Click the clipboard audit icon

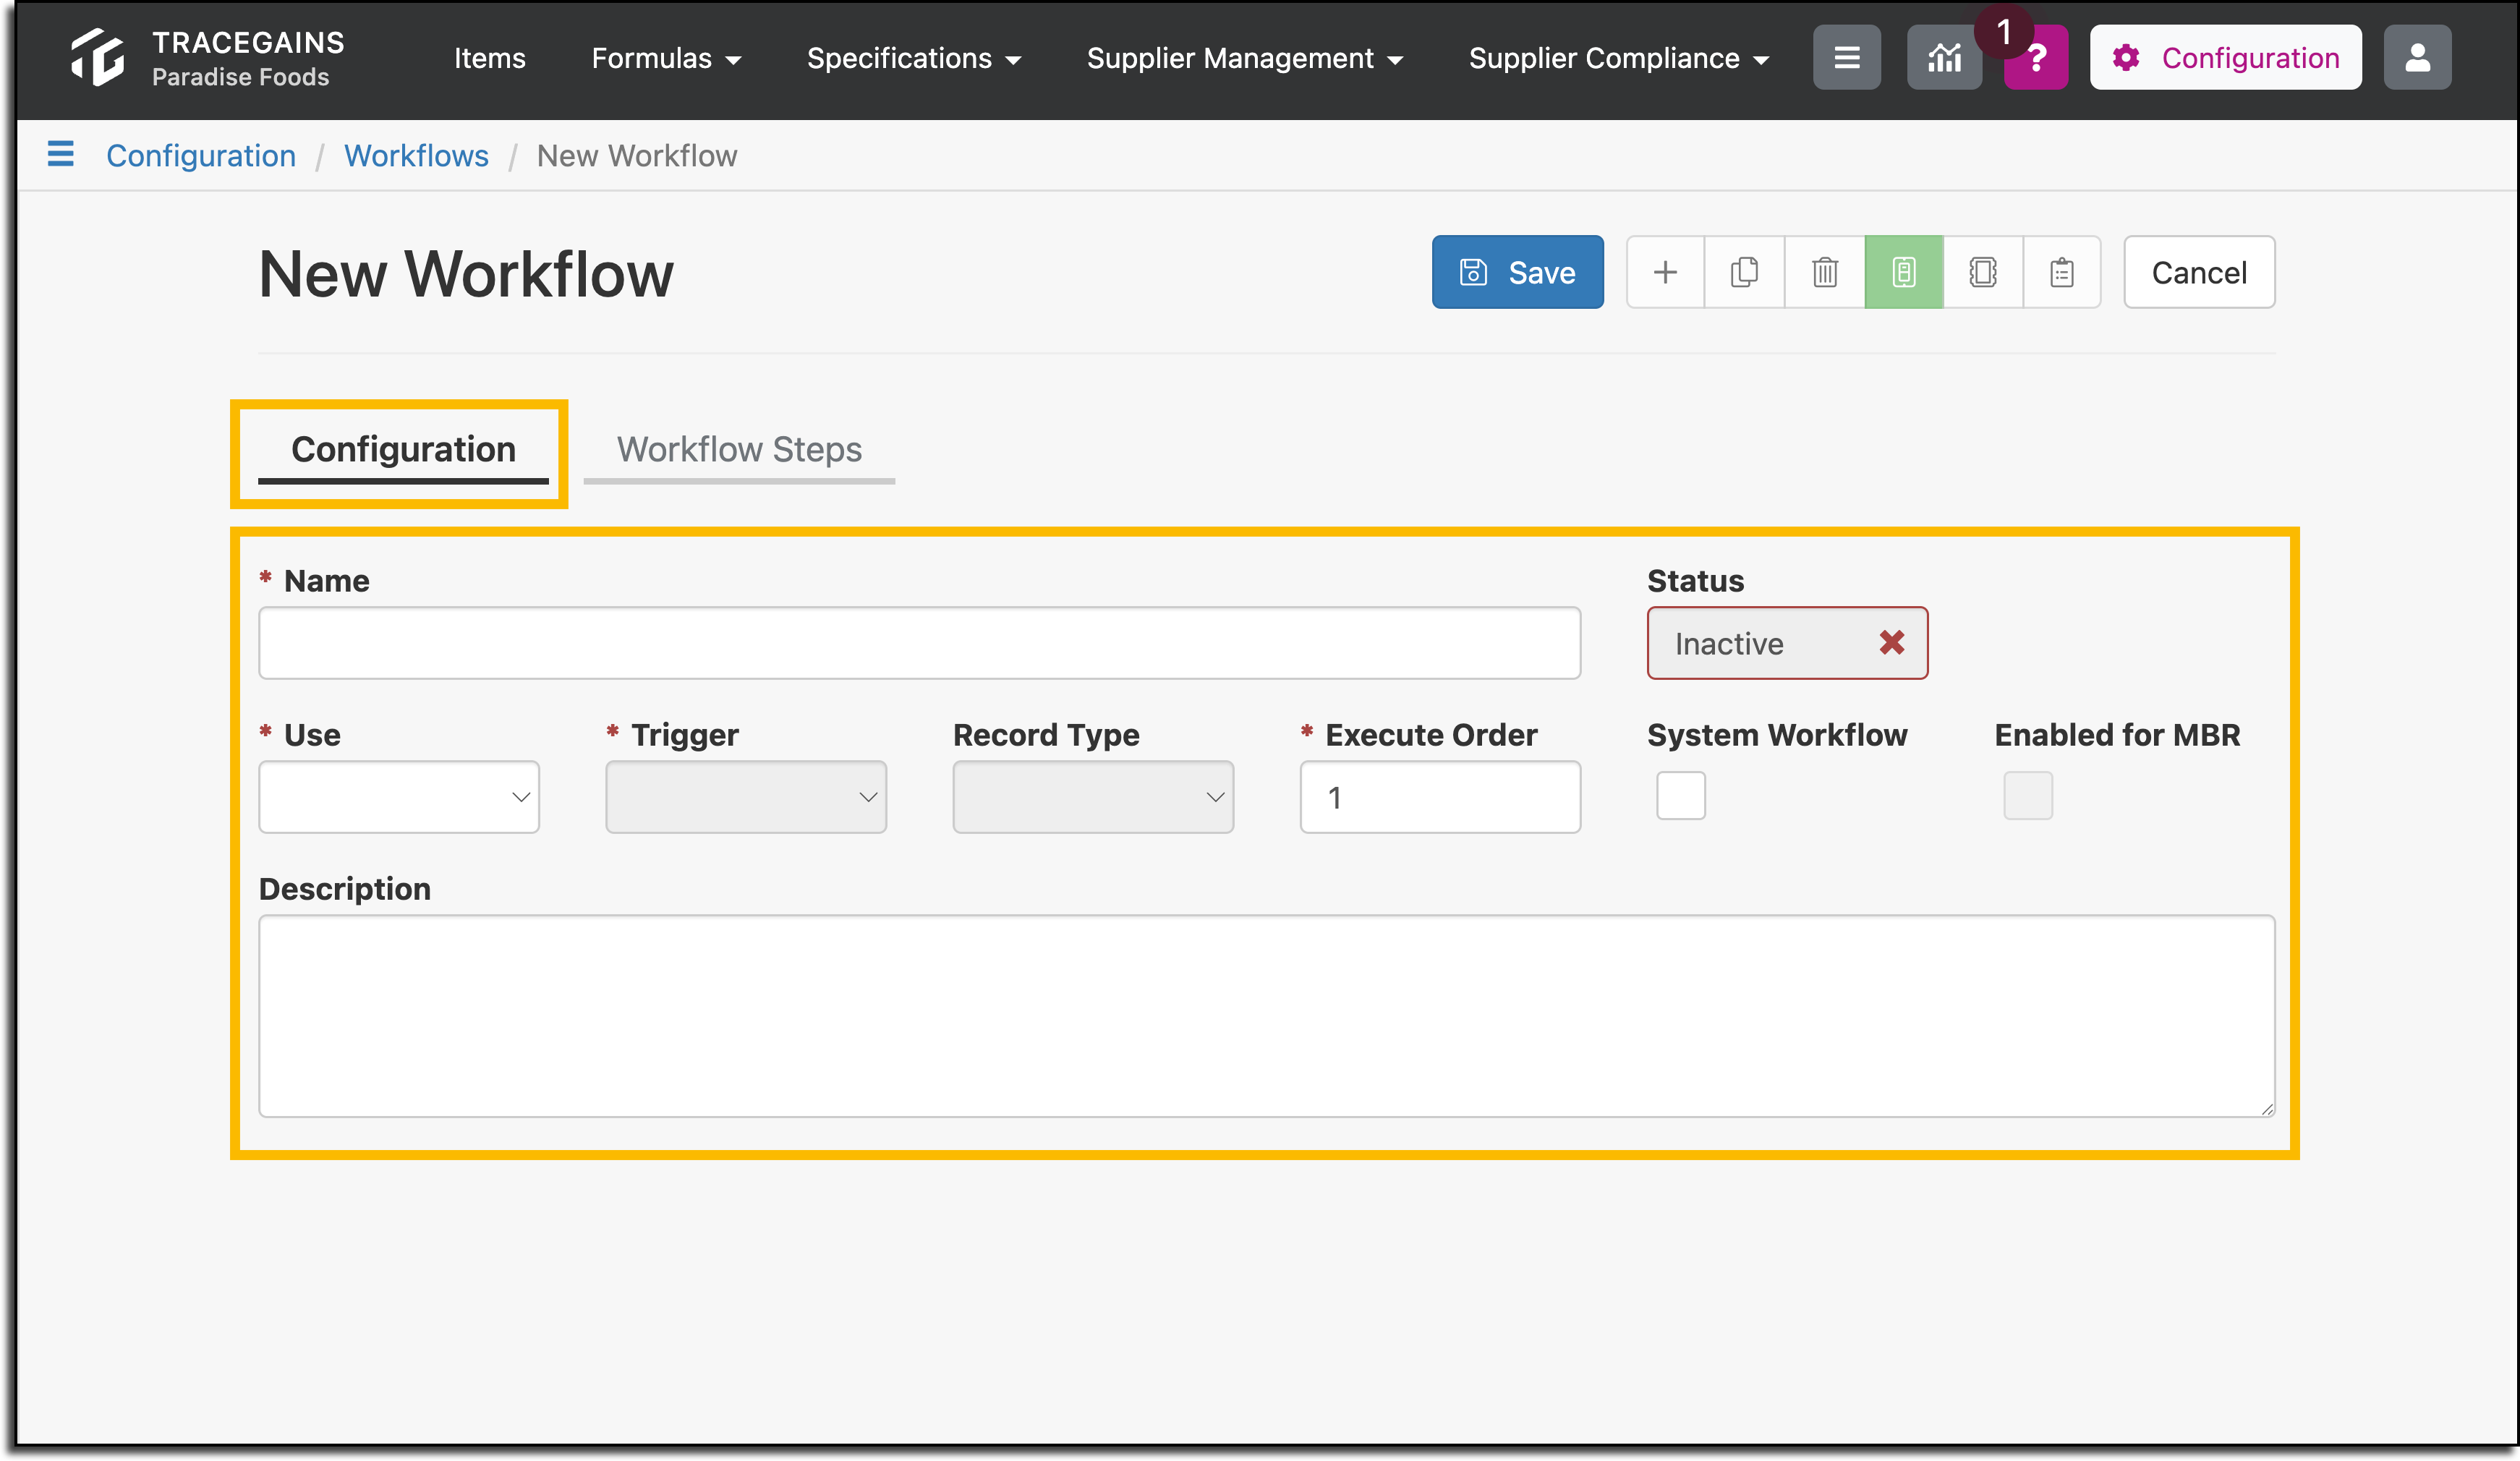click(x=2062, y=272)
